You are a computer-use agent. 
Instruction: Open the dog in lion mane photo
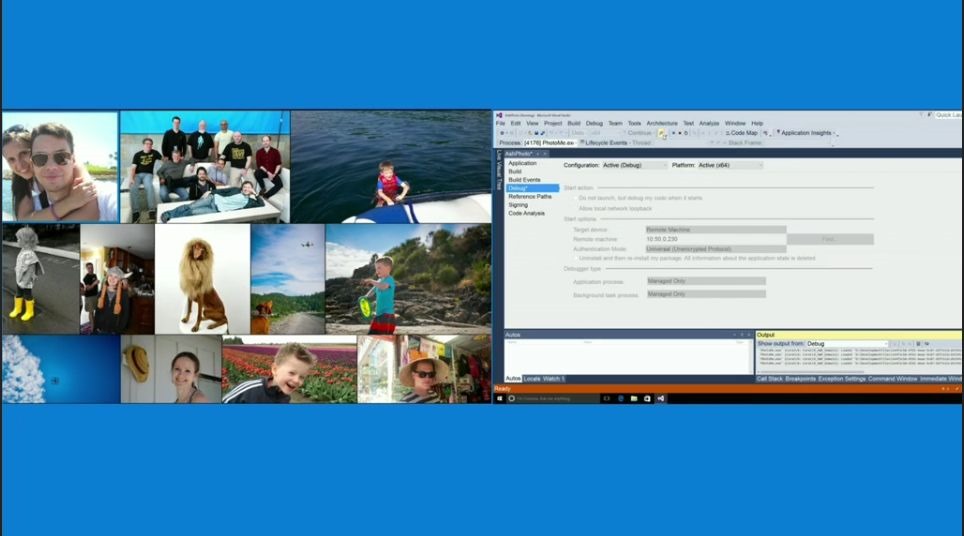point(203,278)
